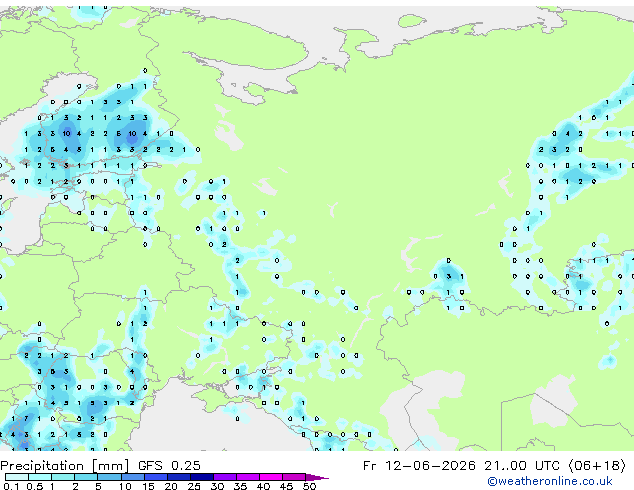Image resolution: width=634 pixels, height=490 pixels.
Task: Click the 40 to 45 mm magenta swatch
Action: click(x=271, y=477)
